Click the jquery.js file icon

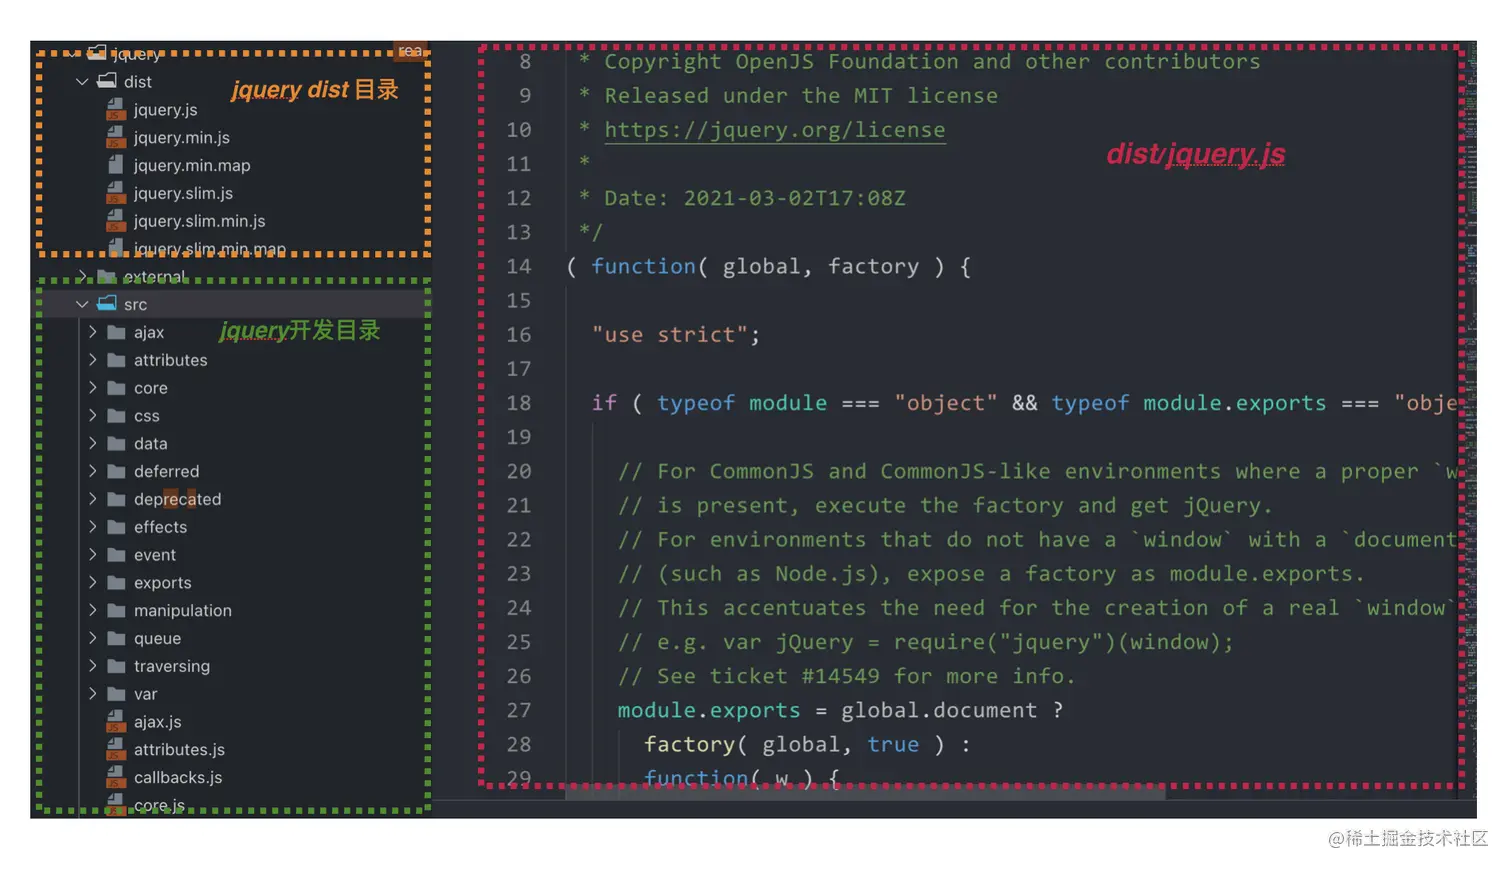(x=116, y=109)
